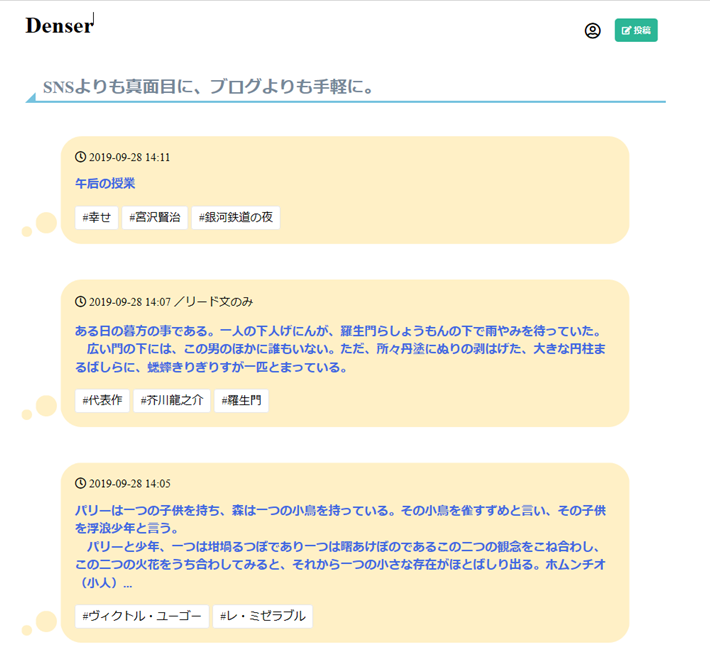Screen dimensions: 710x668
Task: Click the SNSよりも真面目に tagline heading
Action: [x=209, y=87]
